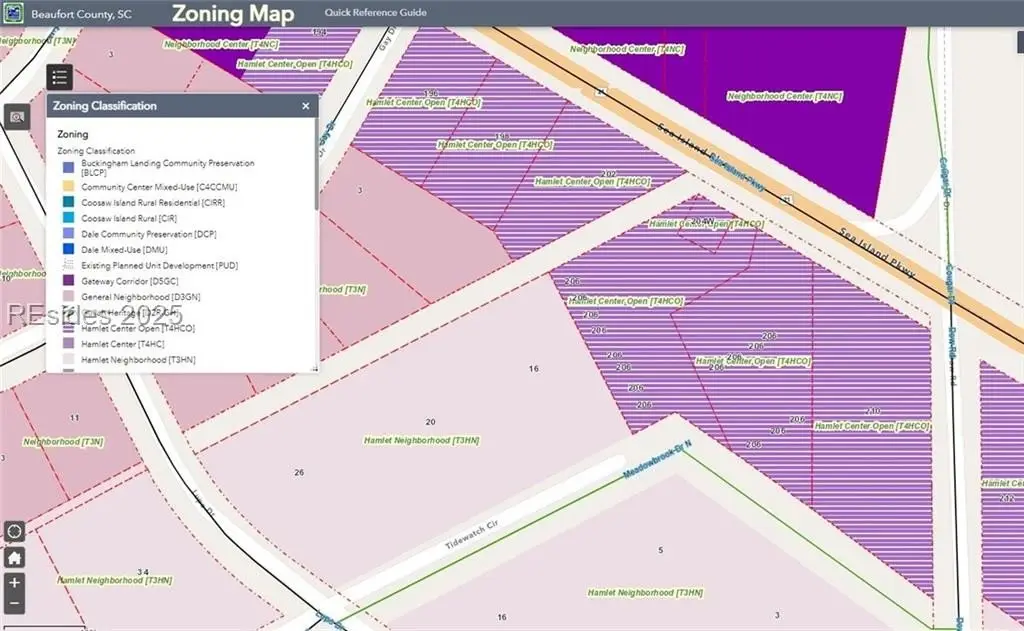
Task: Click the Buckingham Landing Community Preservation swatch
Action: pos(67,167)
